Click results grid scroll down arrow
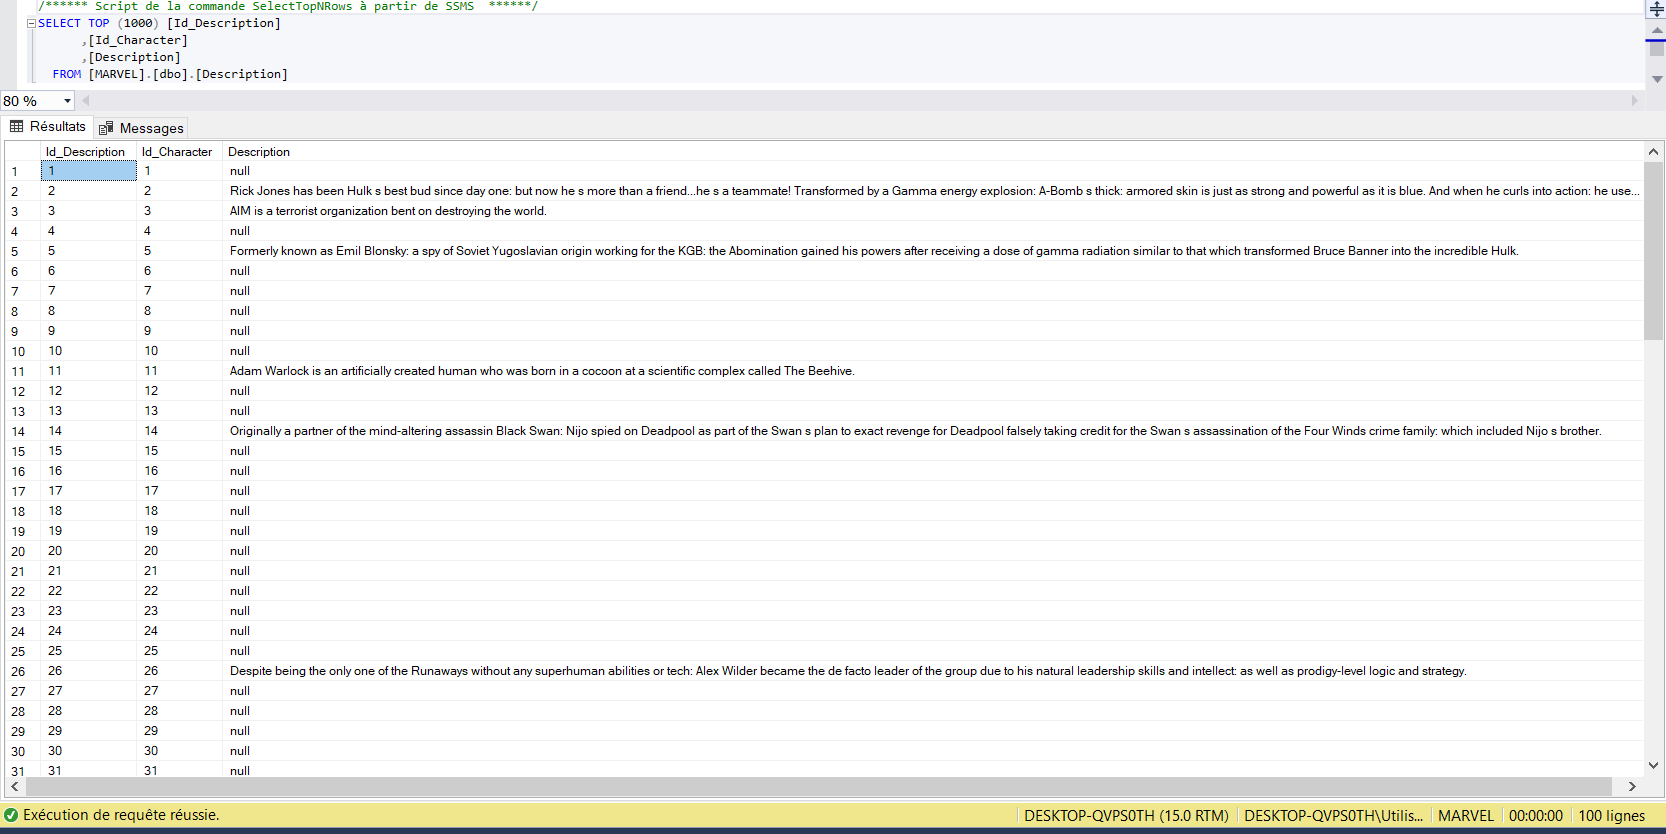 pyautogui.click(x=1653, y=766)
